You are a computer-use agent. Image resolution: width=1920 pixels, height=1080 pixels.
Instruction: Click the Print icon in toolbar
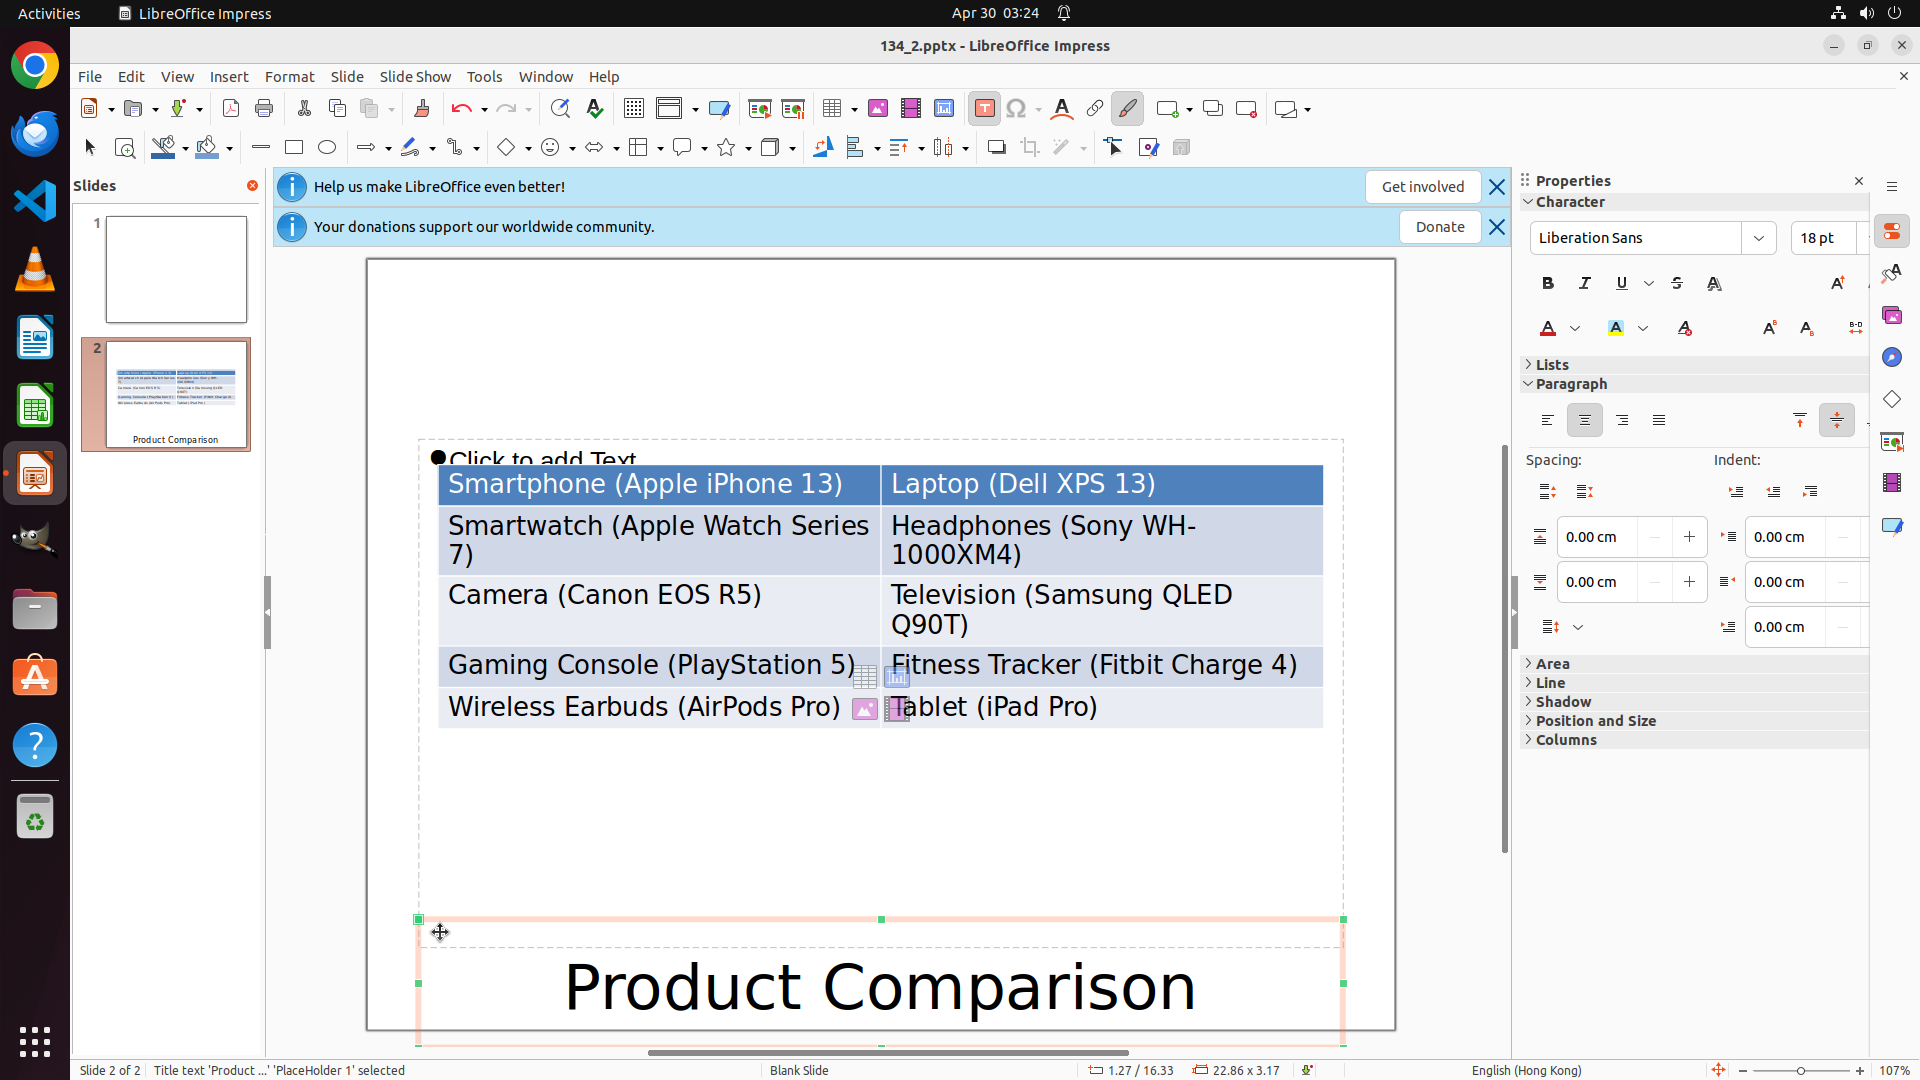(264, 109)
